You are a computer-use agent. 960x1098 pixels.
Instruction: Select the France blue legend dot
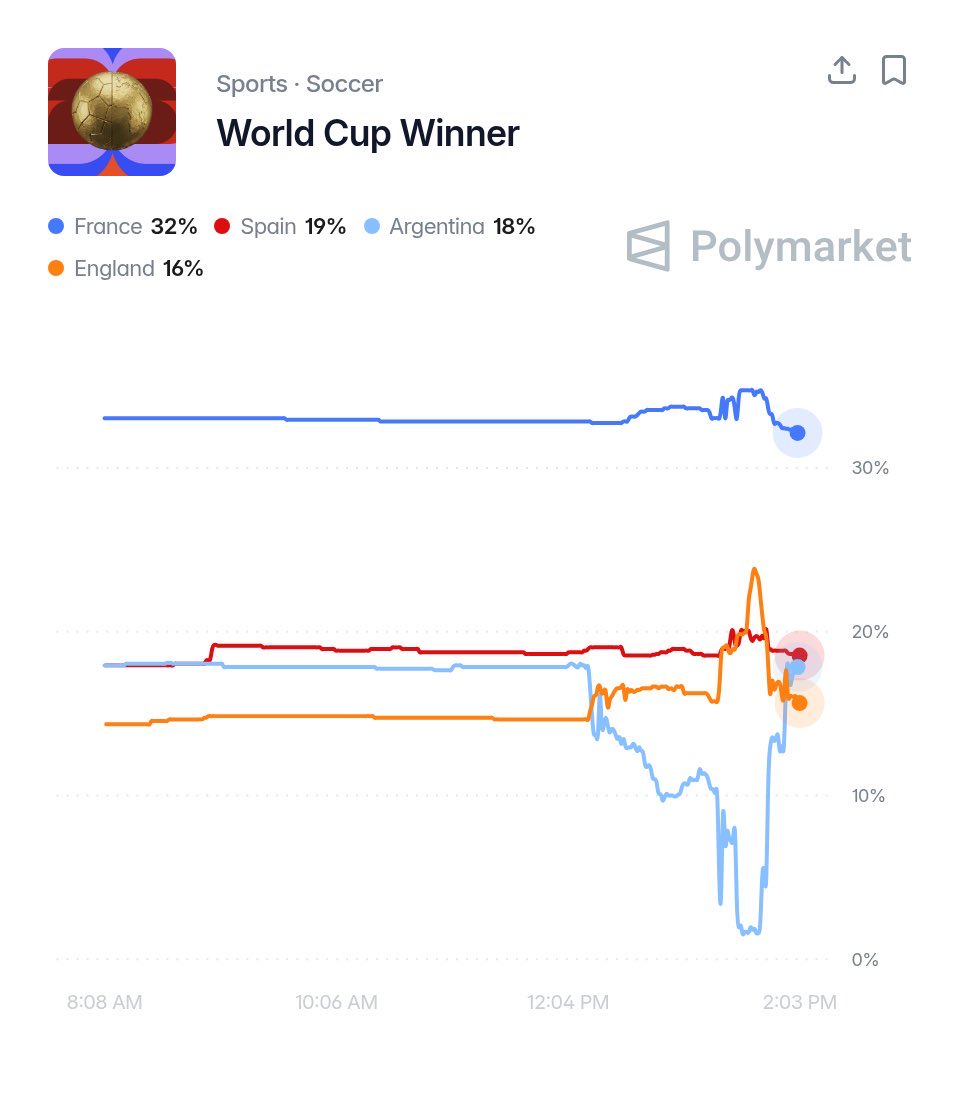point(56,226)
